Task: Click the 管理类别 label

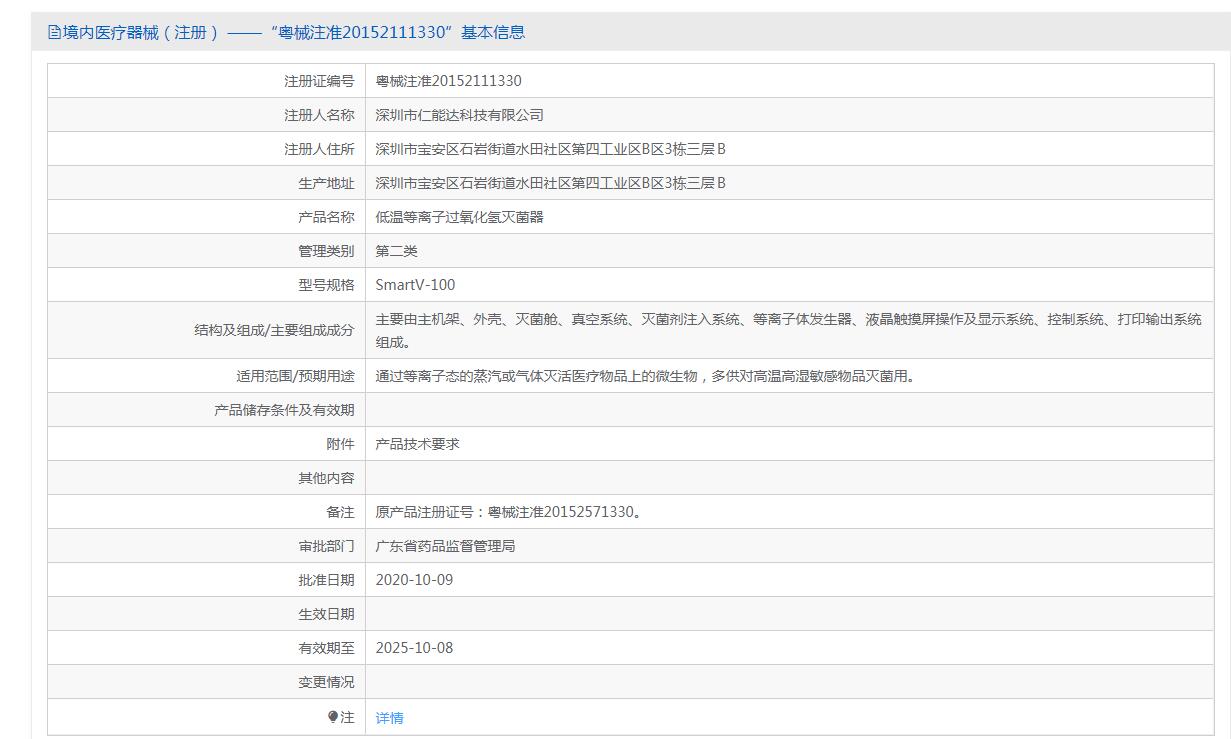Action: point(326,251)
